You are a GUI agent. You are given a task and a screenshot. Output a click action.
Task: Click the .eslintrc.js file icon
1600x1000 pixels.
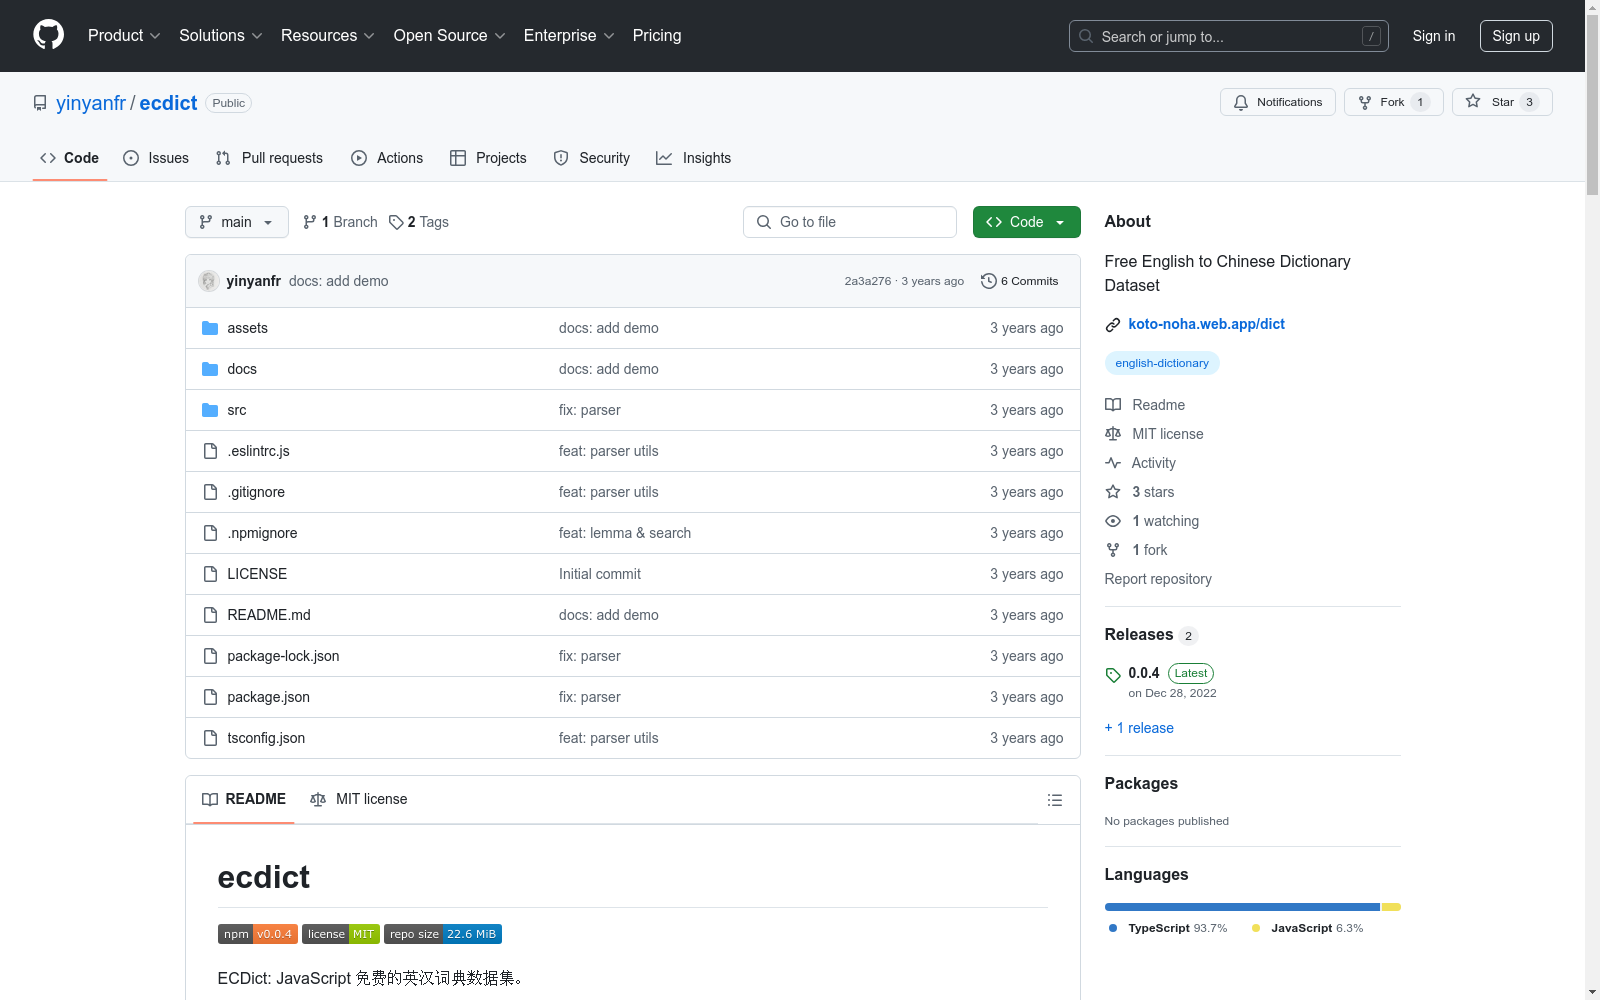(210, 451)
